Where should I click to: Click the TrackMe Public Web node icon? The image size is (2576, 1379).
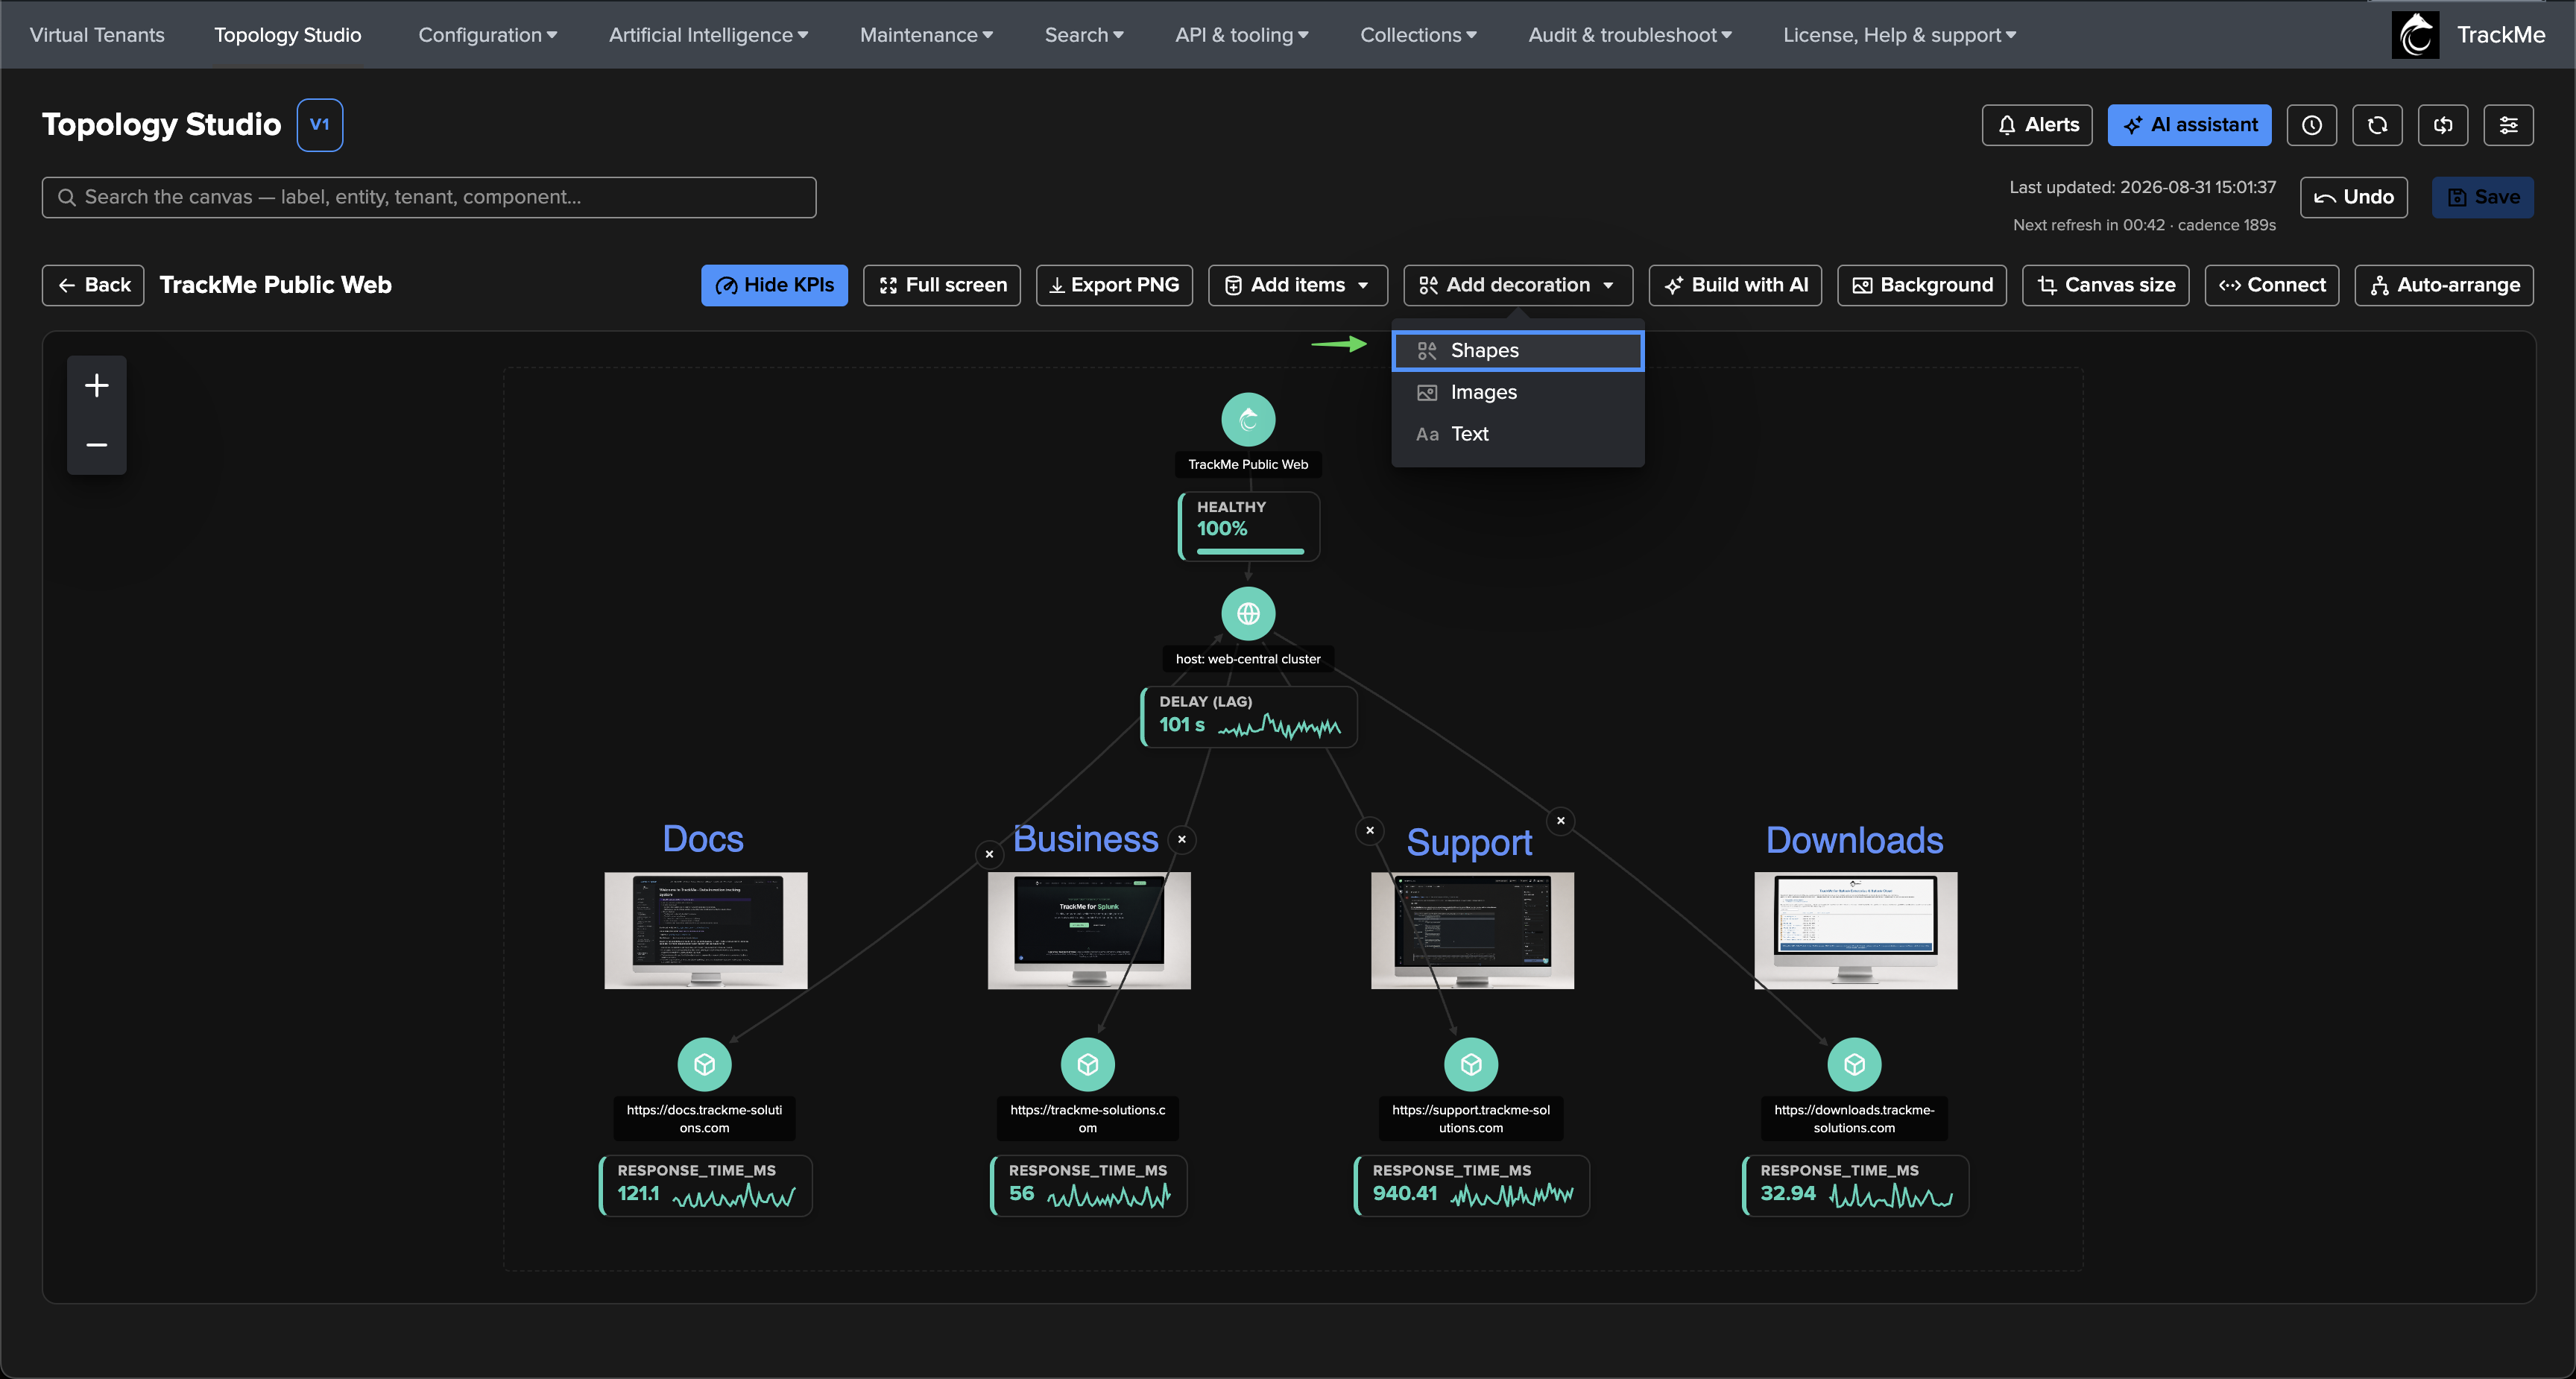point(1248,419)
